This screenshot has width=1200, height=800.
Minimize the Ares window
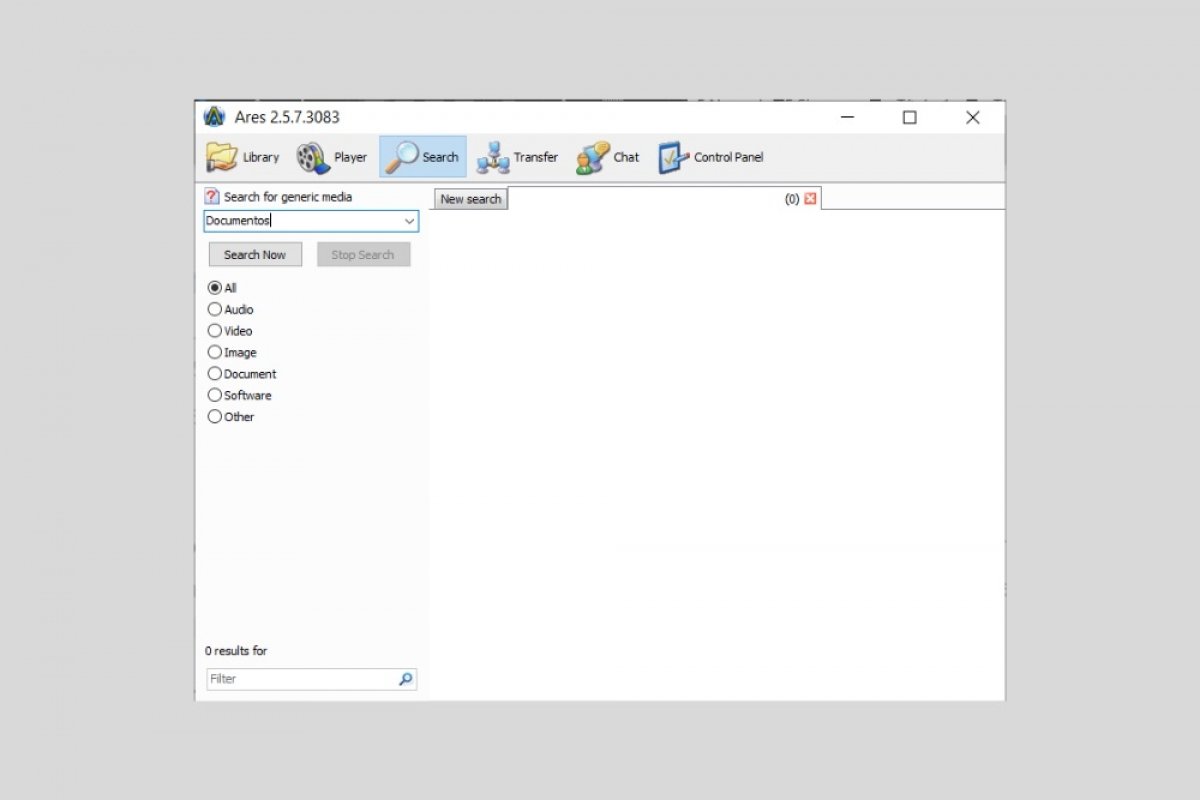click(x=848, y=117)
